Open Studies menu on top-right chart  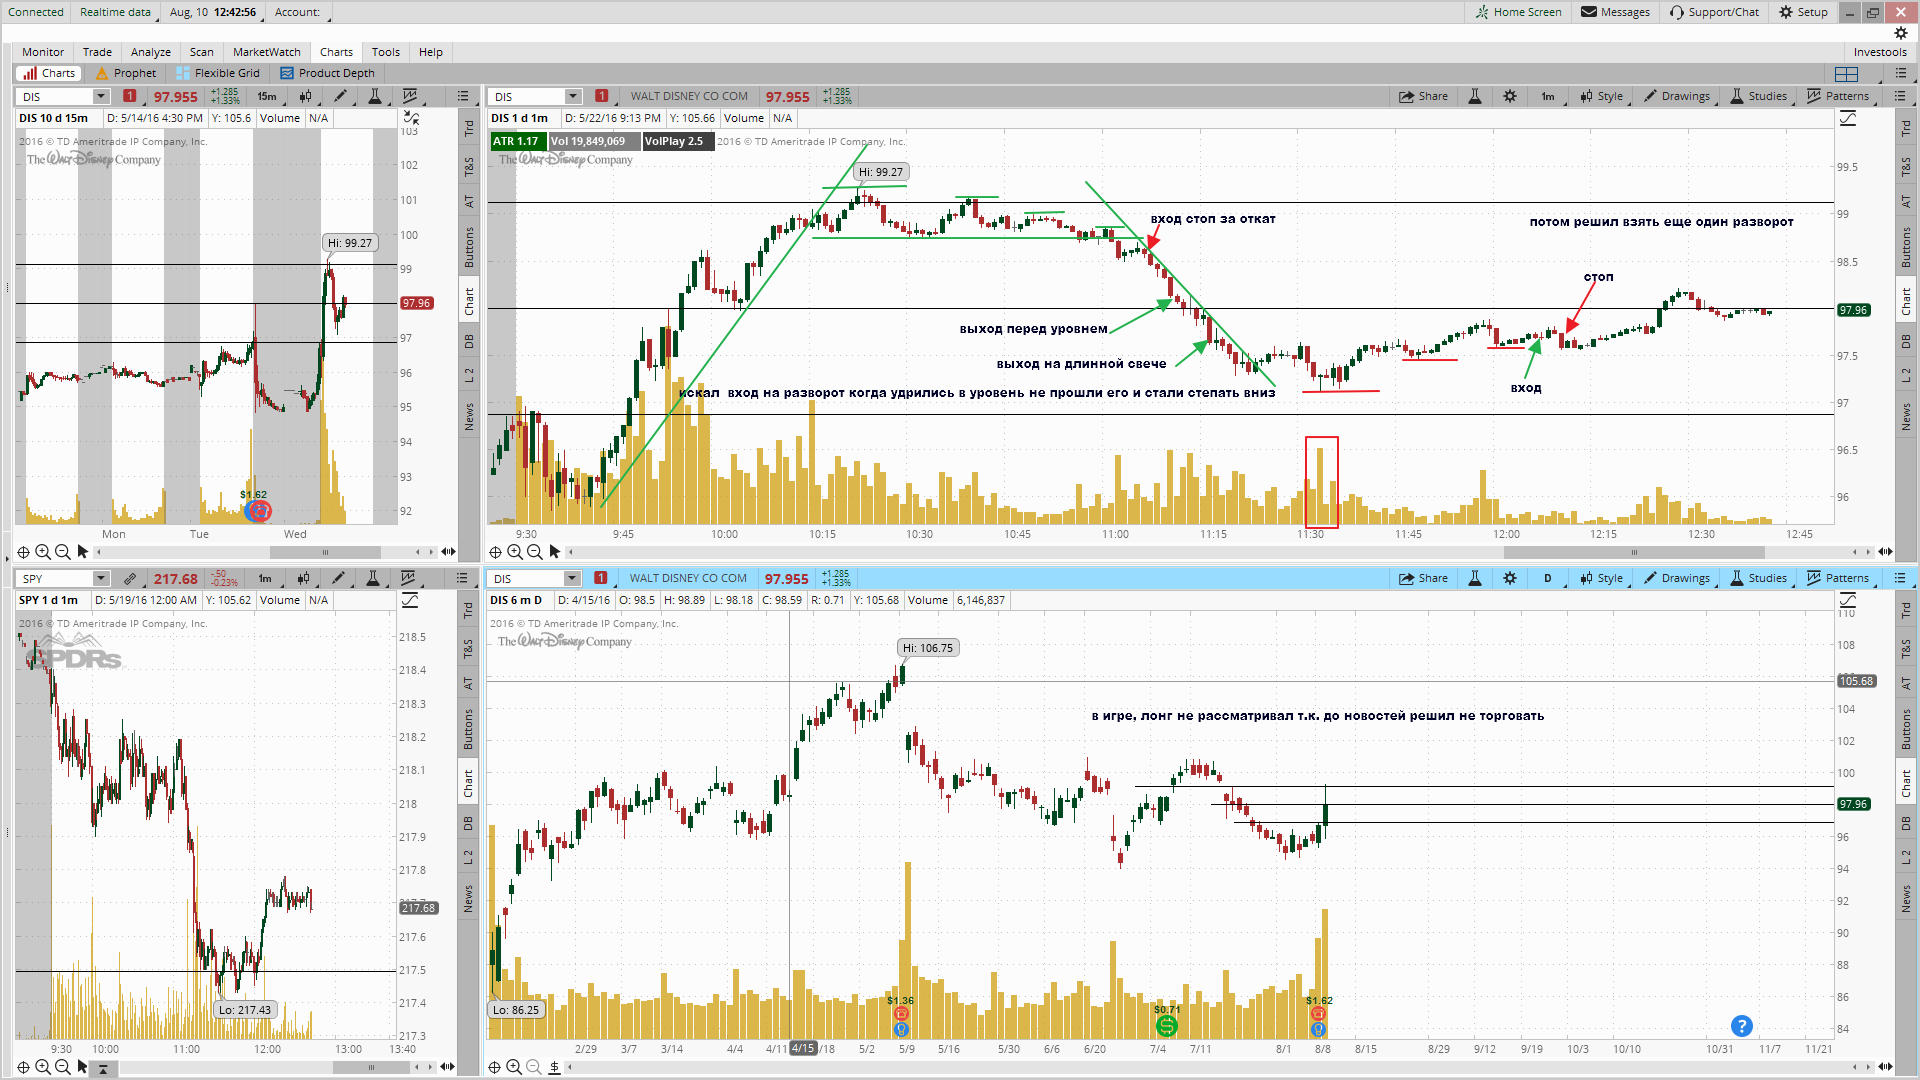[1758, 97]
